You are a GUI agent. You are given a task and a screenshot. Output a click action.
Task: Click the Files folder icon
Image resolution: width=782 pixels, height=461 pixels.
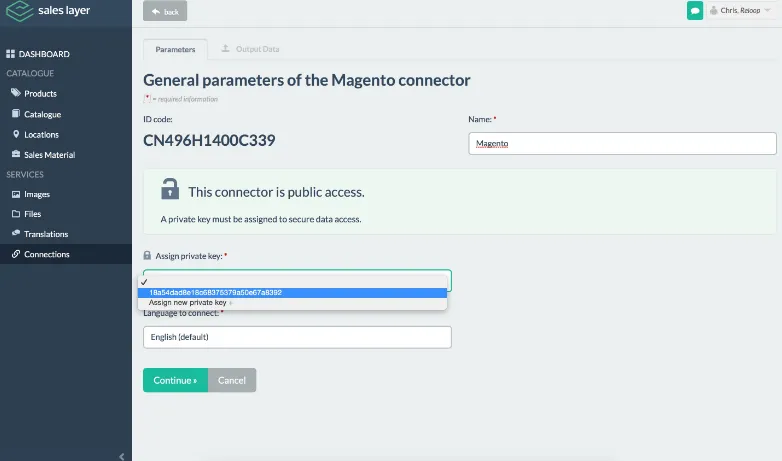(x=16, y=214)
